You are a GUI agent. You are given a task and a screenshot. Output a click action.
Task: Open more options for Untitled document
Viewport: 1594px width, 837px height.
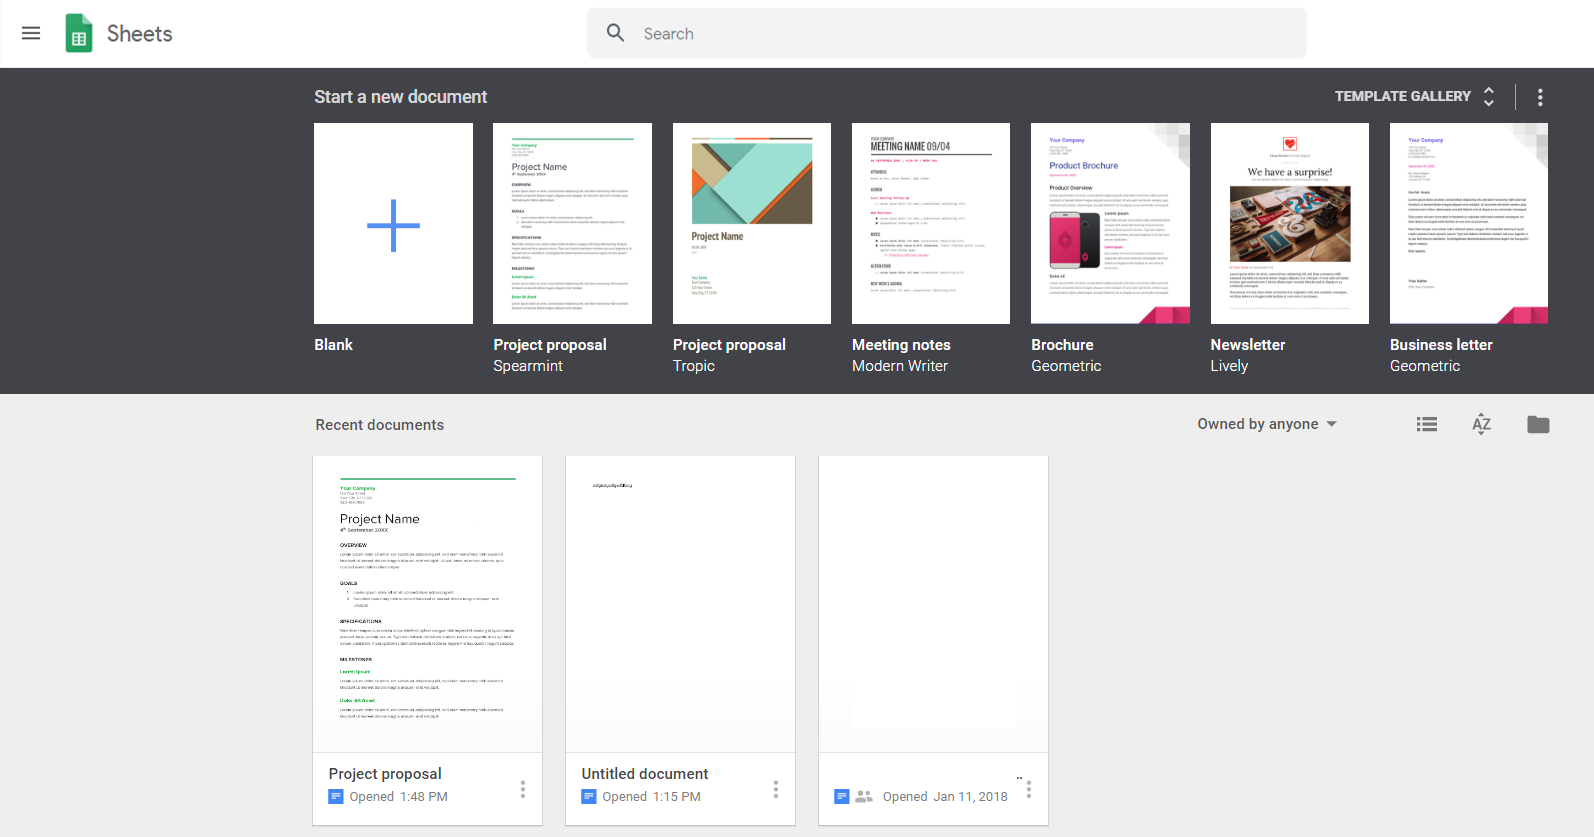tap(776, 789)
